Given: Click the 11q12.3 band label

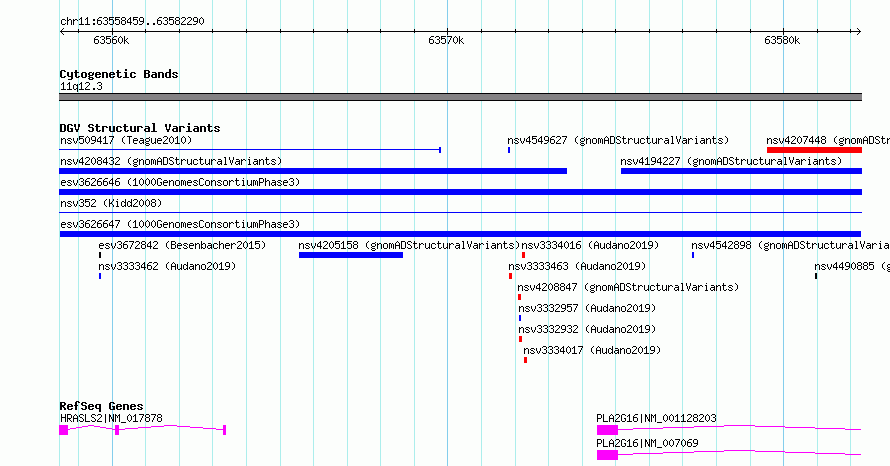Looking at the screenshot, I should [81, 86].
